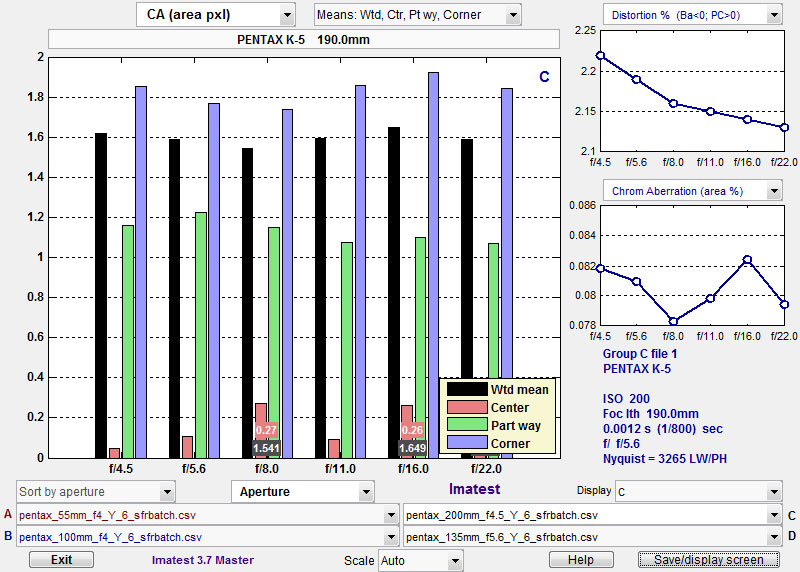Click the 0.0012 s (1/800) sec text

pyautogui.click(x=663, y=429)
